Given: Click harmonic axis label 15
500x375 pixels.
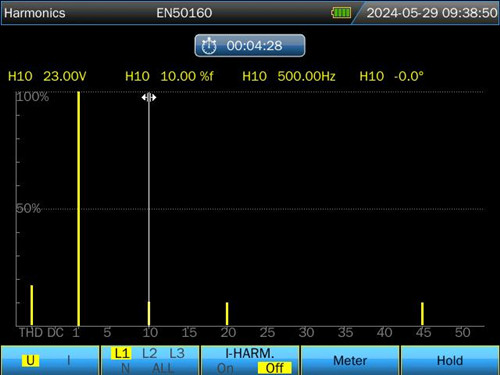Looking at the screenshot, I should (189, 333).
